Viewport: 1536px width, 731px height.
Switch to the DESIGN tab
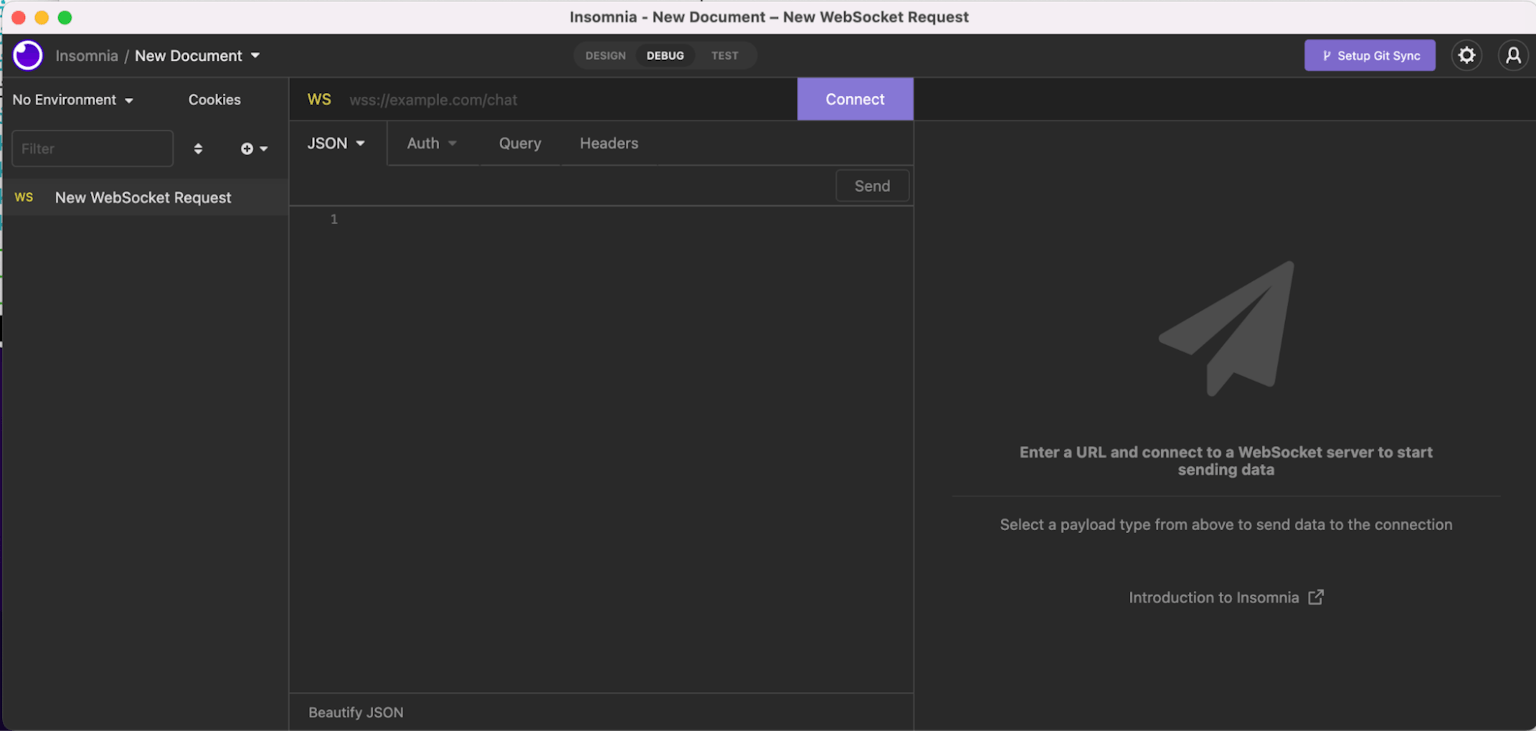604,55
